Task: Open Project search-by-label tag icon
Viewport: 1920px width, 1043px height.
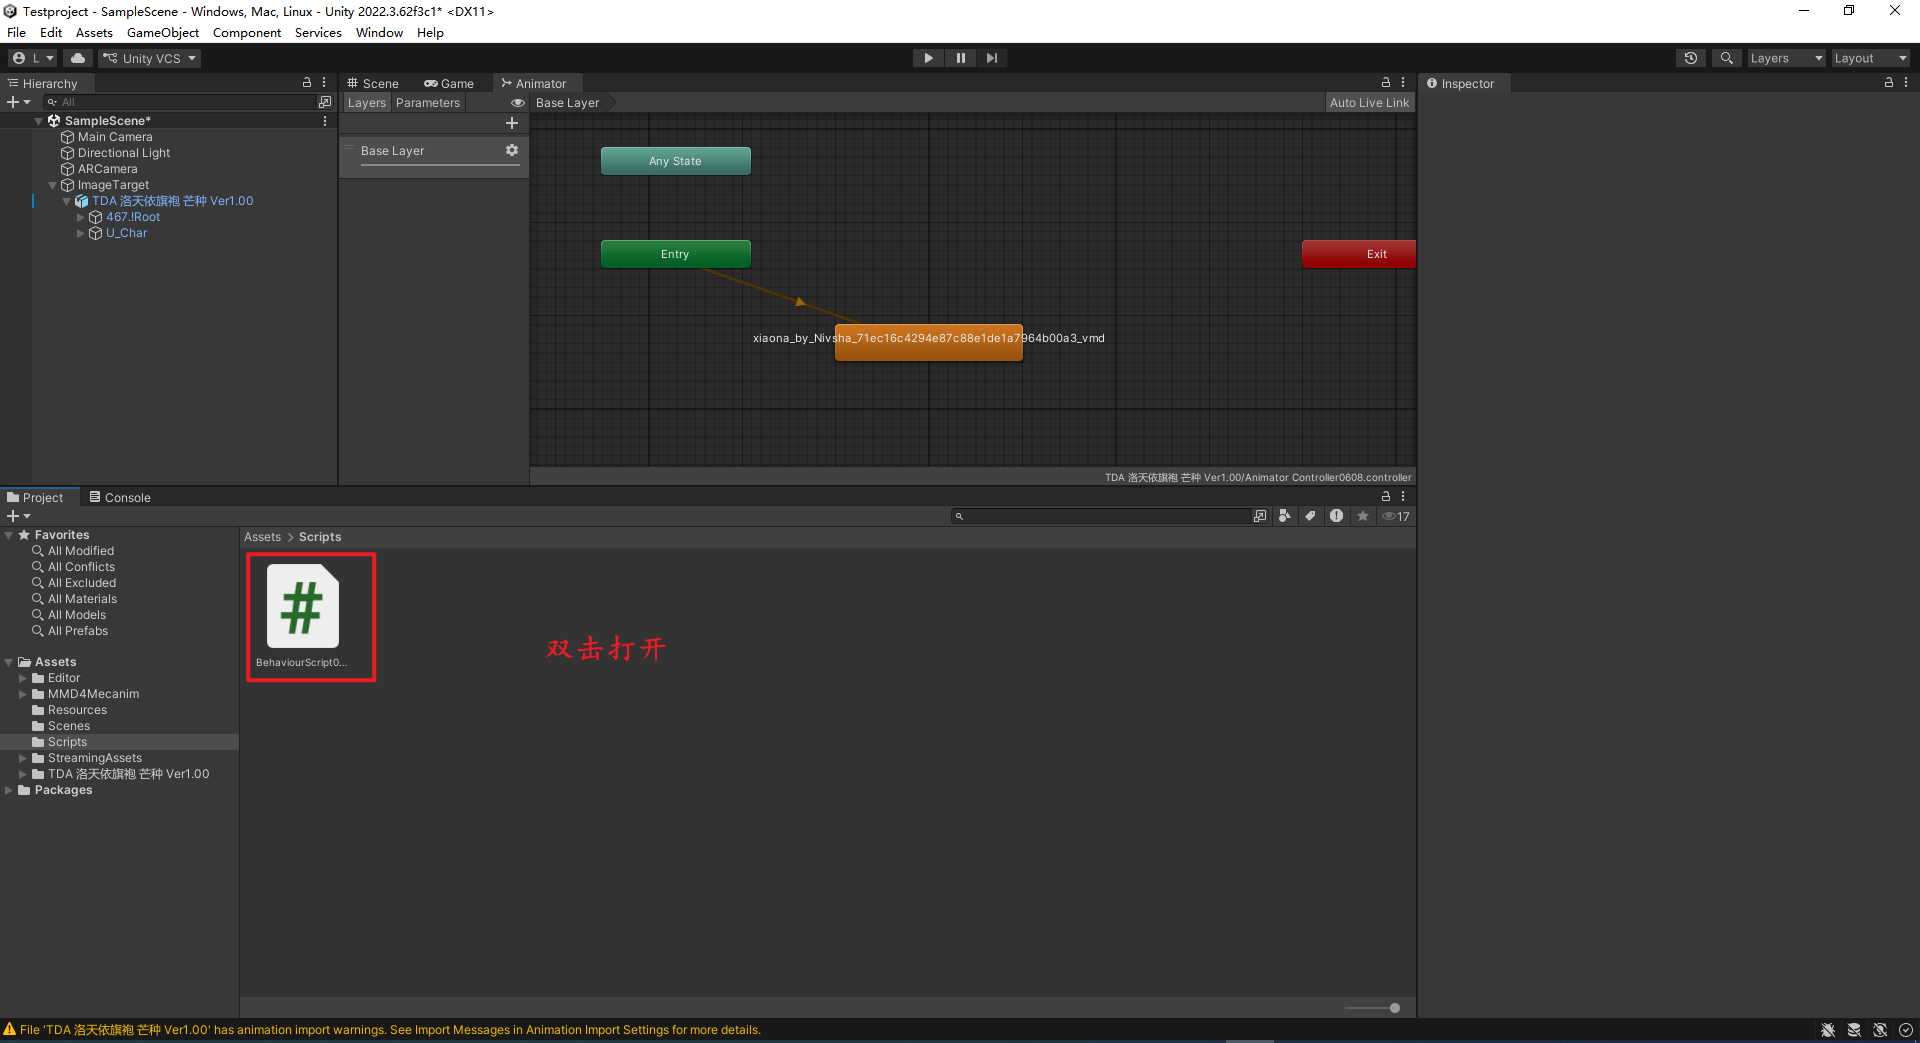Action: (x=1310, y=516)
